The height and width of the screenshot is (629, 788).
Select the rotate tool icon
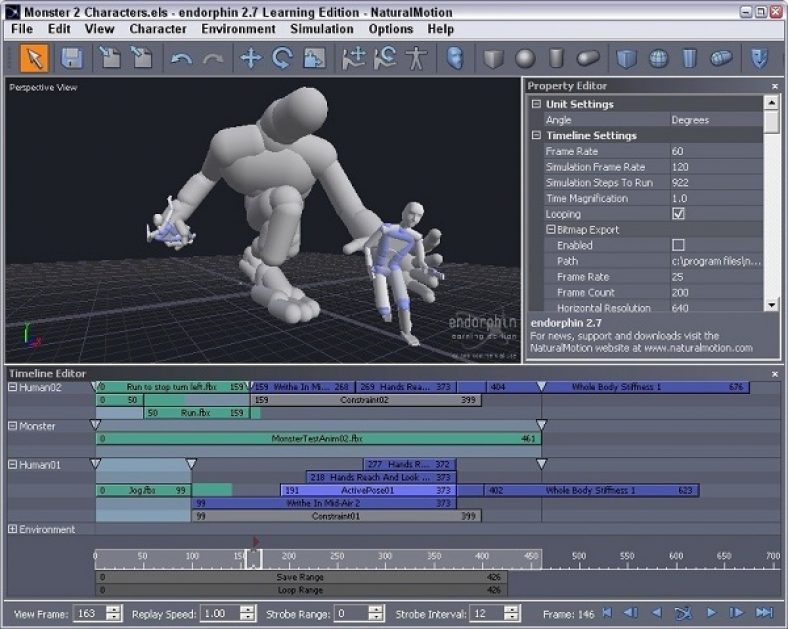coord(282,58)
